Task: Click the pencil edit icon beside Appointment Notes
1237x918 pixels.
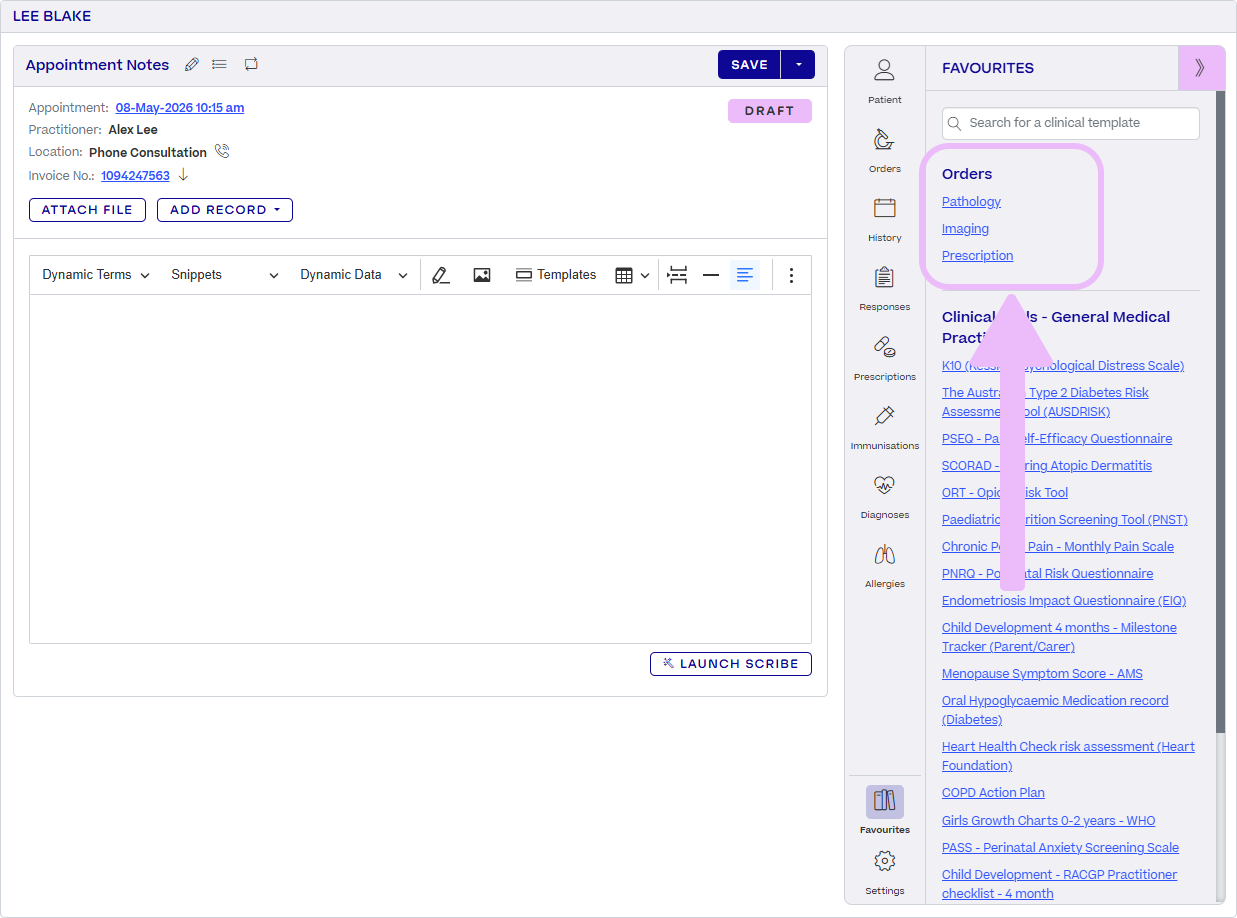Action: click(x=192, y=64)
